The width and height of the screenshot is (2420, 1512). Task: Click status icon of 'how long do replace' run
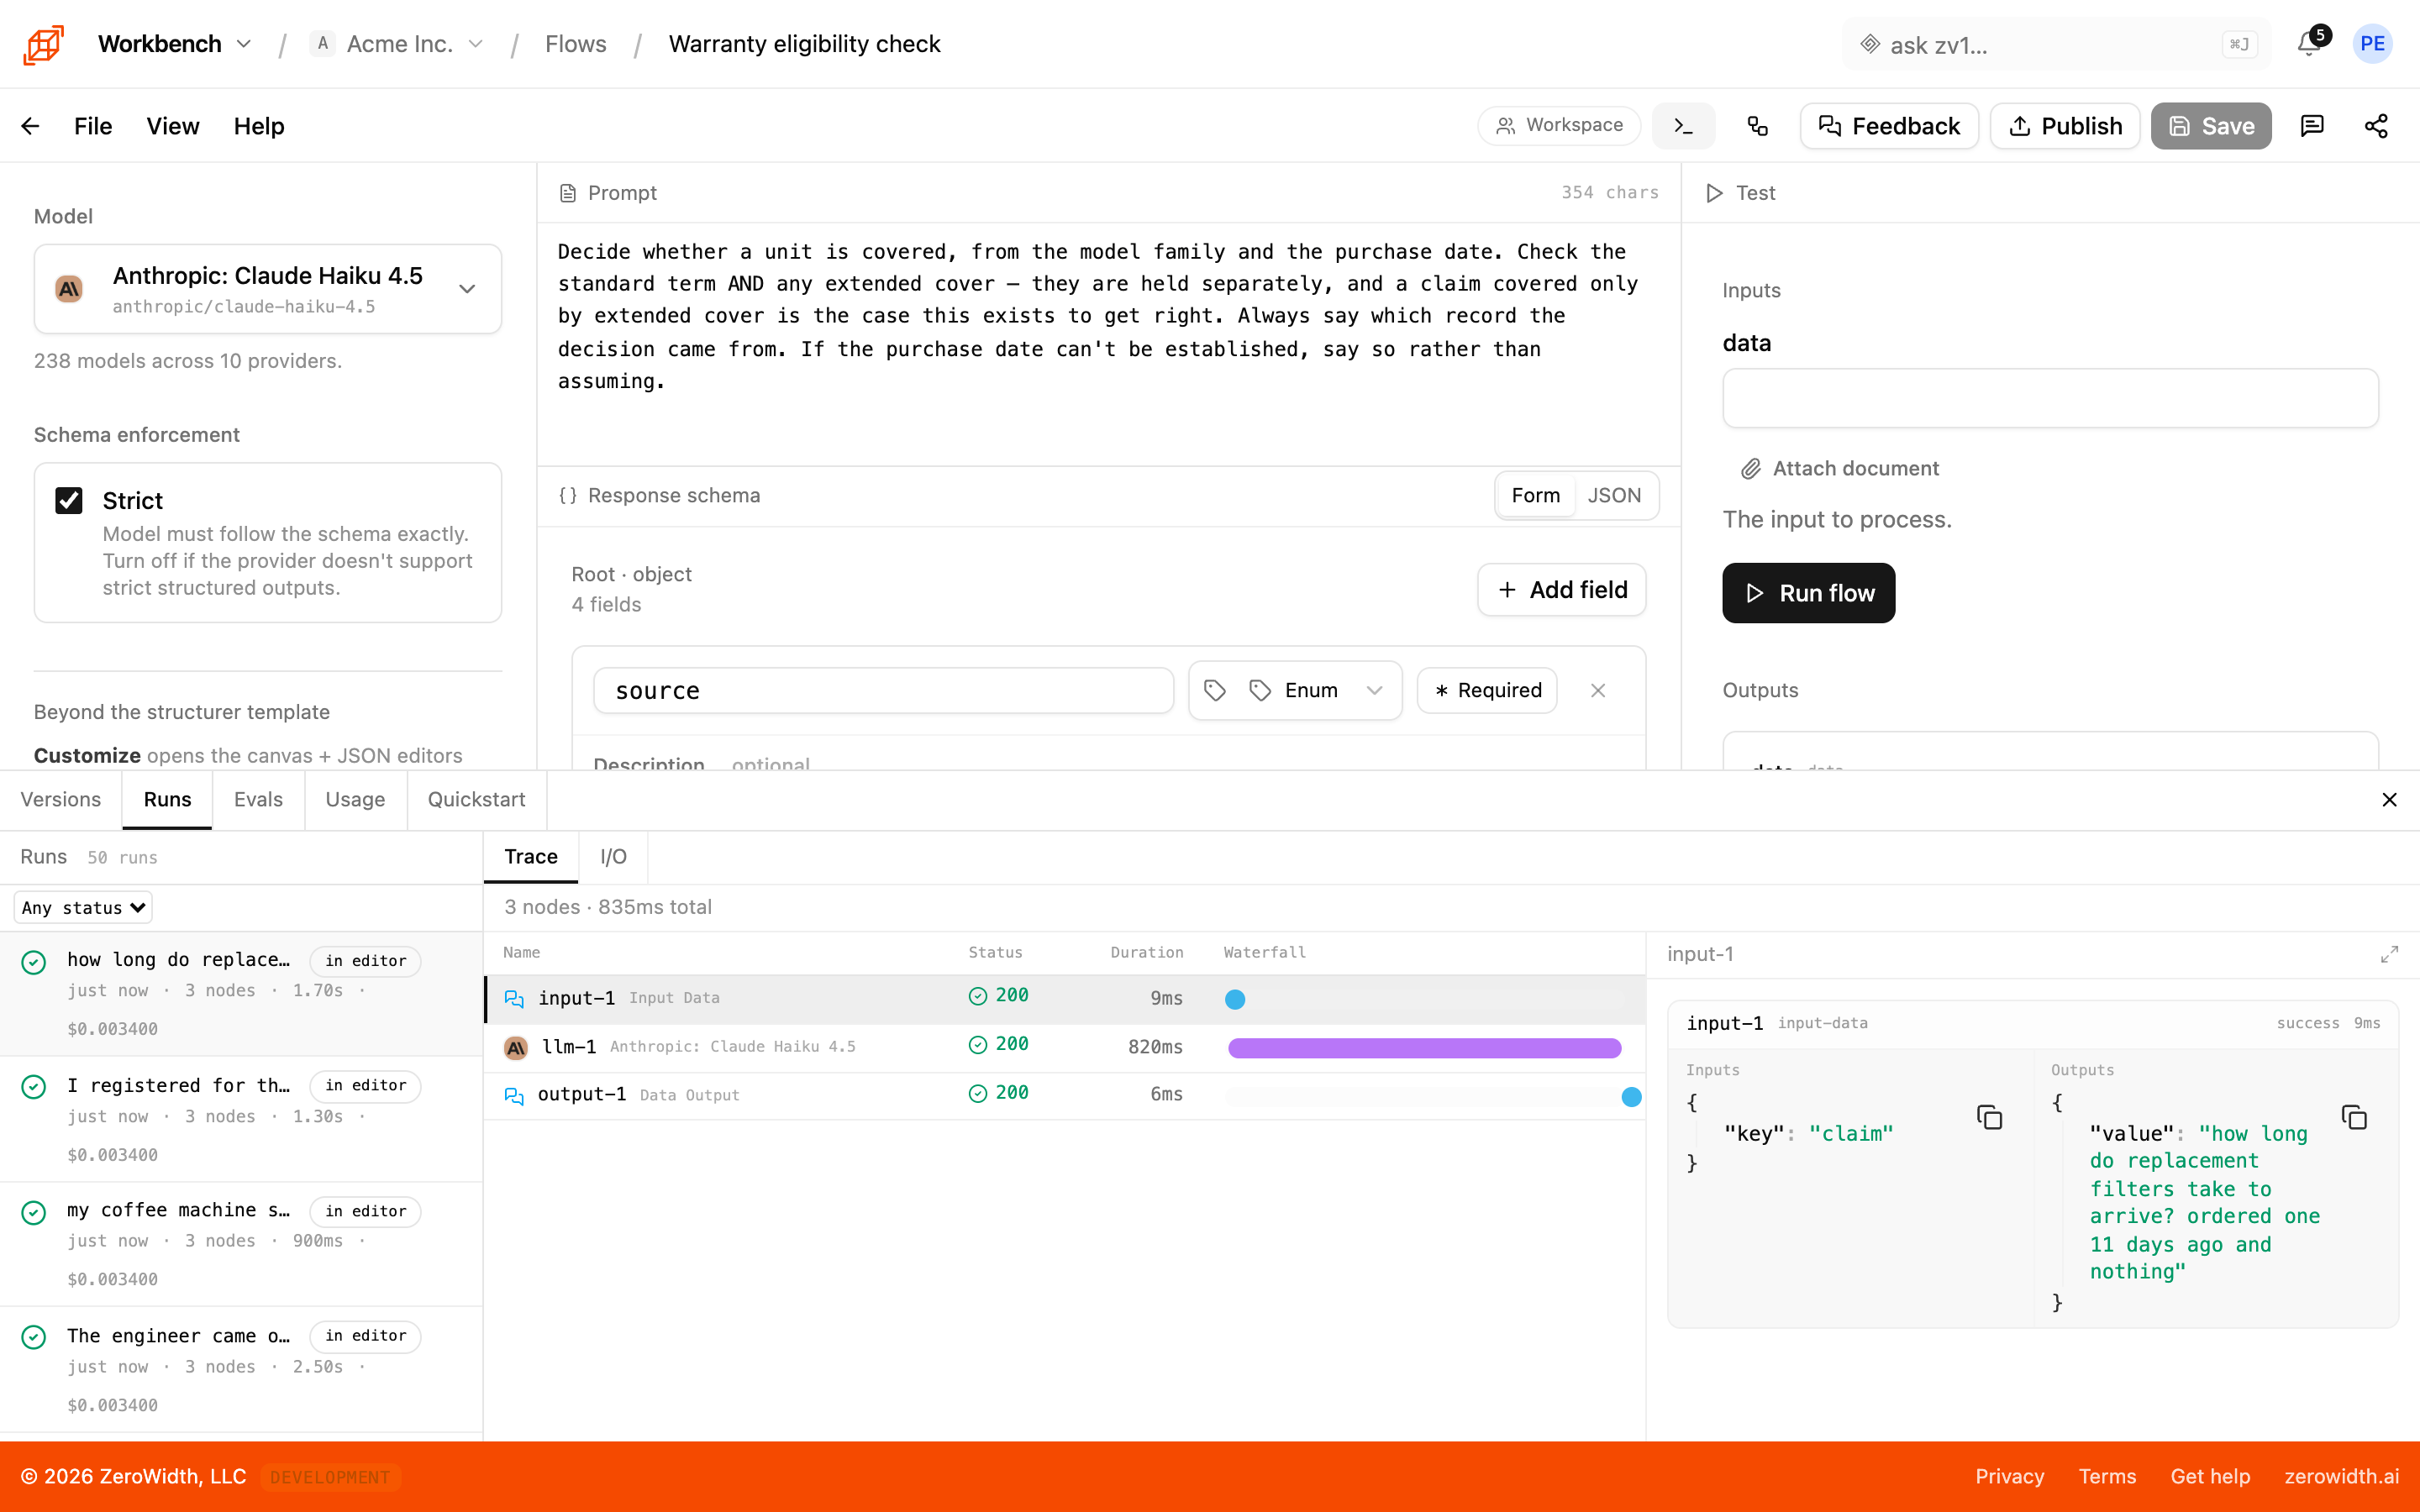[x=34, y=962]
